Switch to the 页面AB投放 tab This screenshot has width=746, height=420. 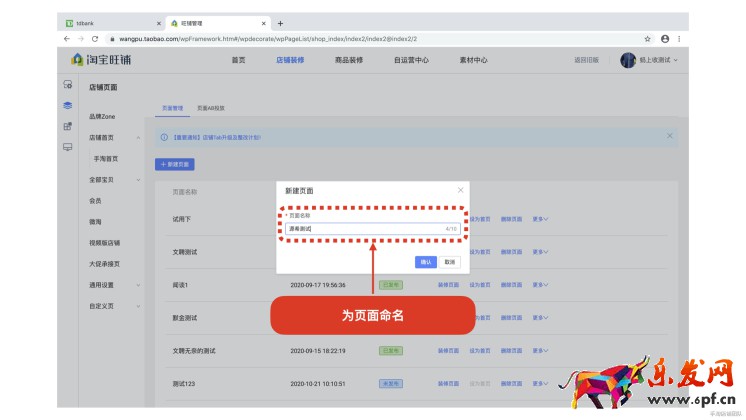[x=210, y=108]
